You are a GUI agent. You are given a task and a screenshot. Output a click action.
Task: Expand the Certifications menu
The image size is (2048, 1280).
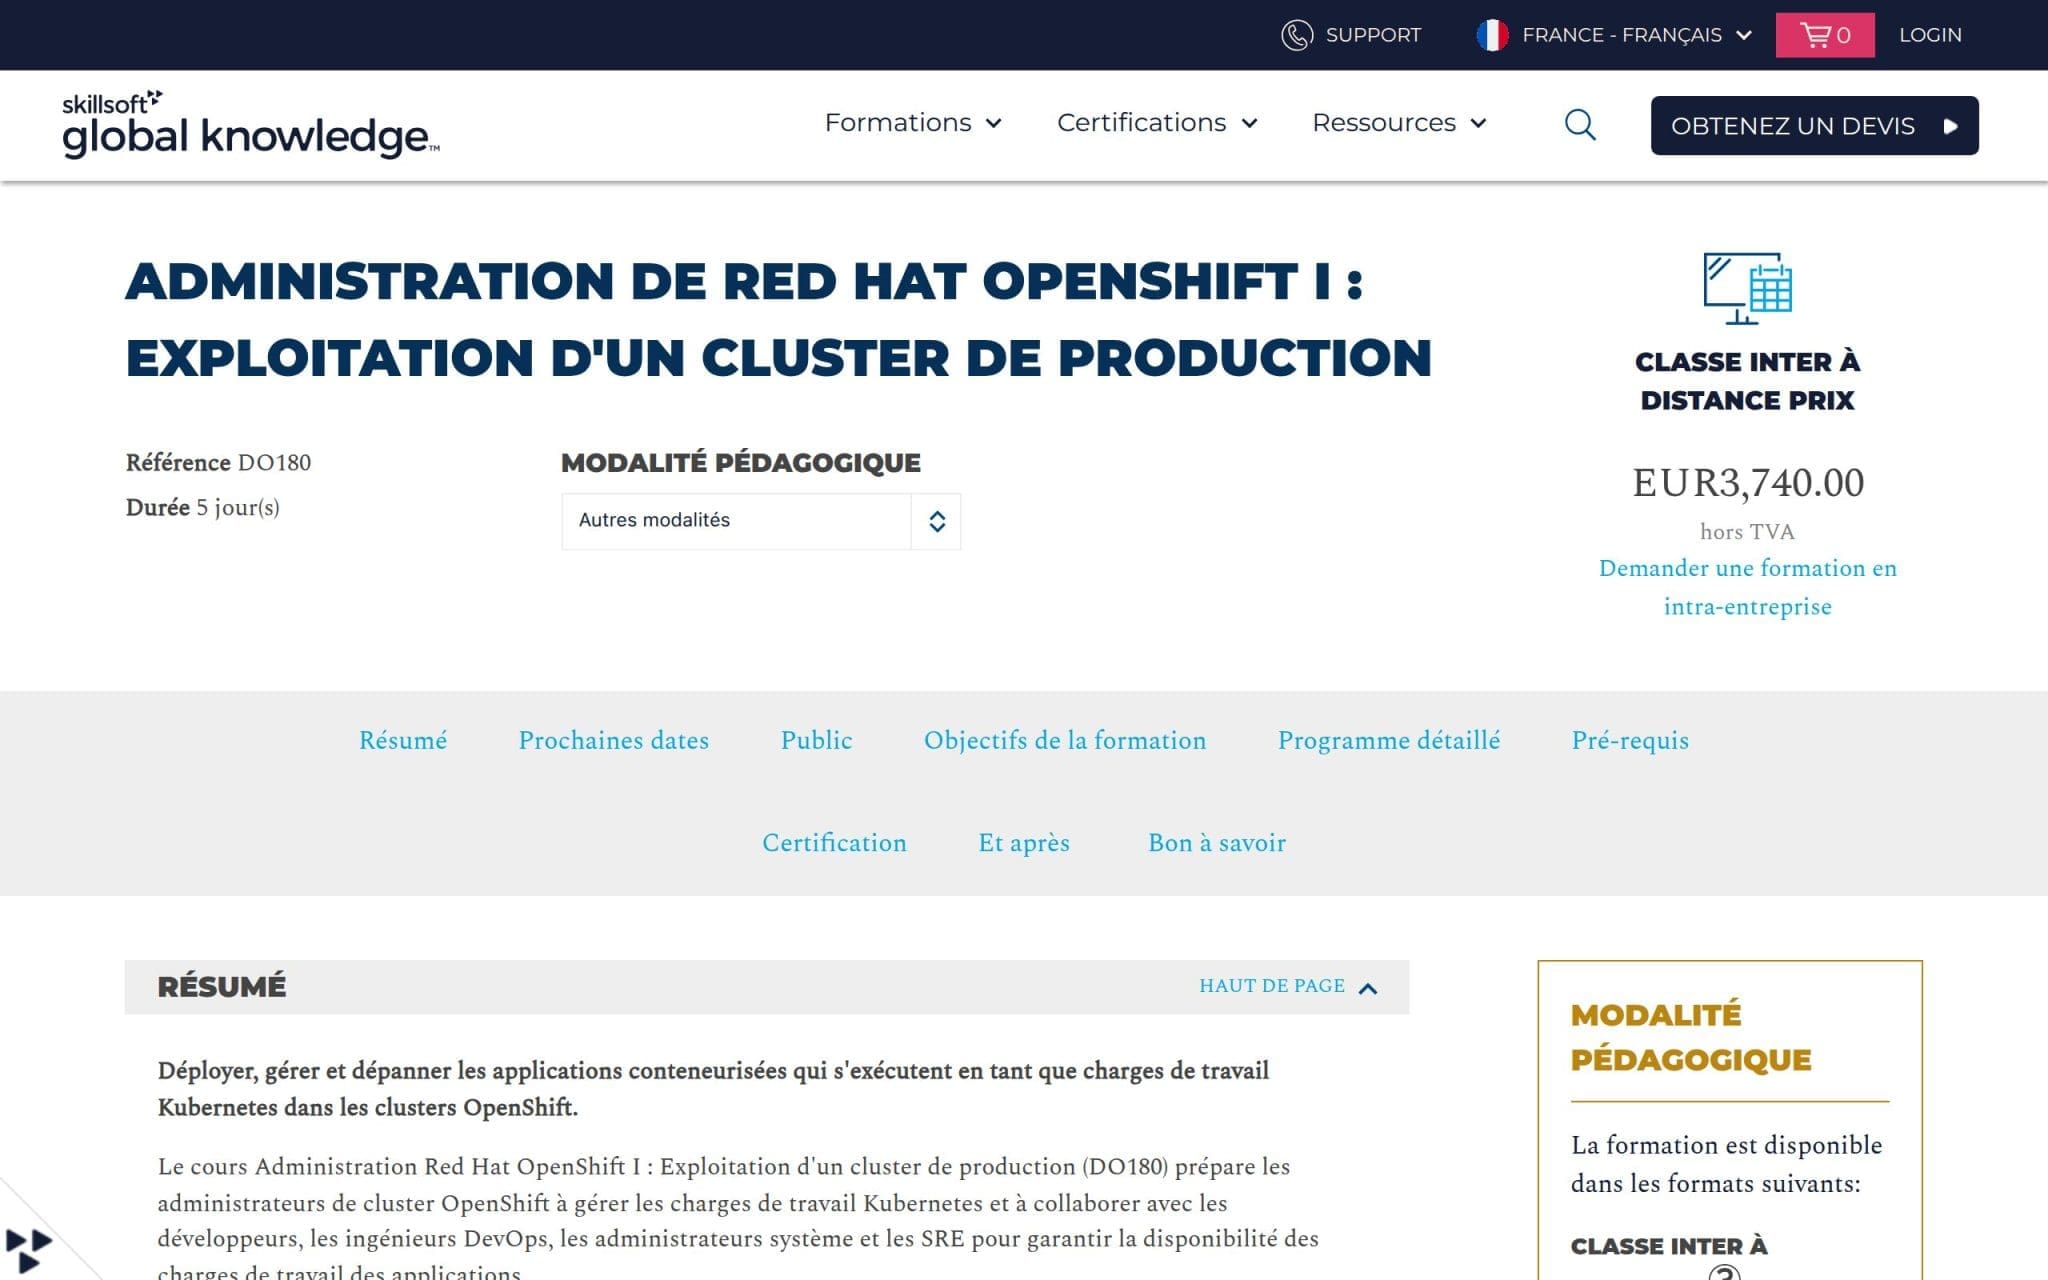[1156, 123]
